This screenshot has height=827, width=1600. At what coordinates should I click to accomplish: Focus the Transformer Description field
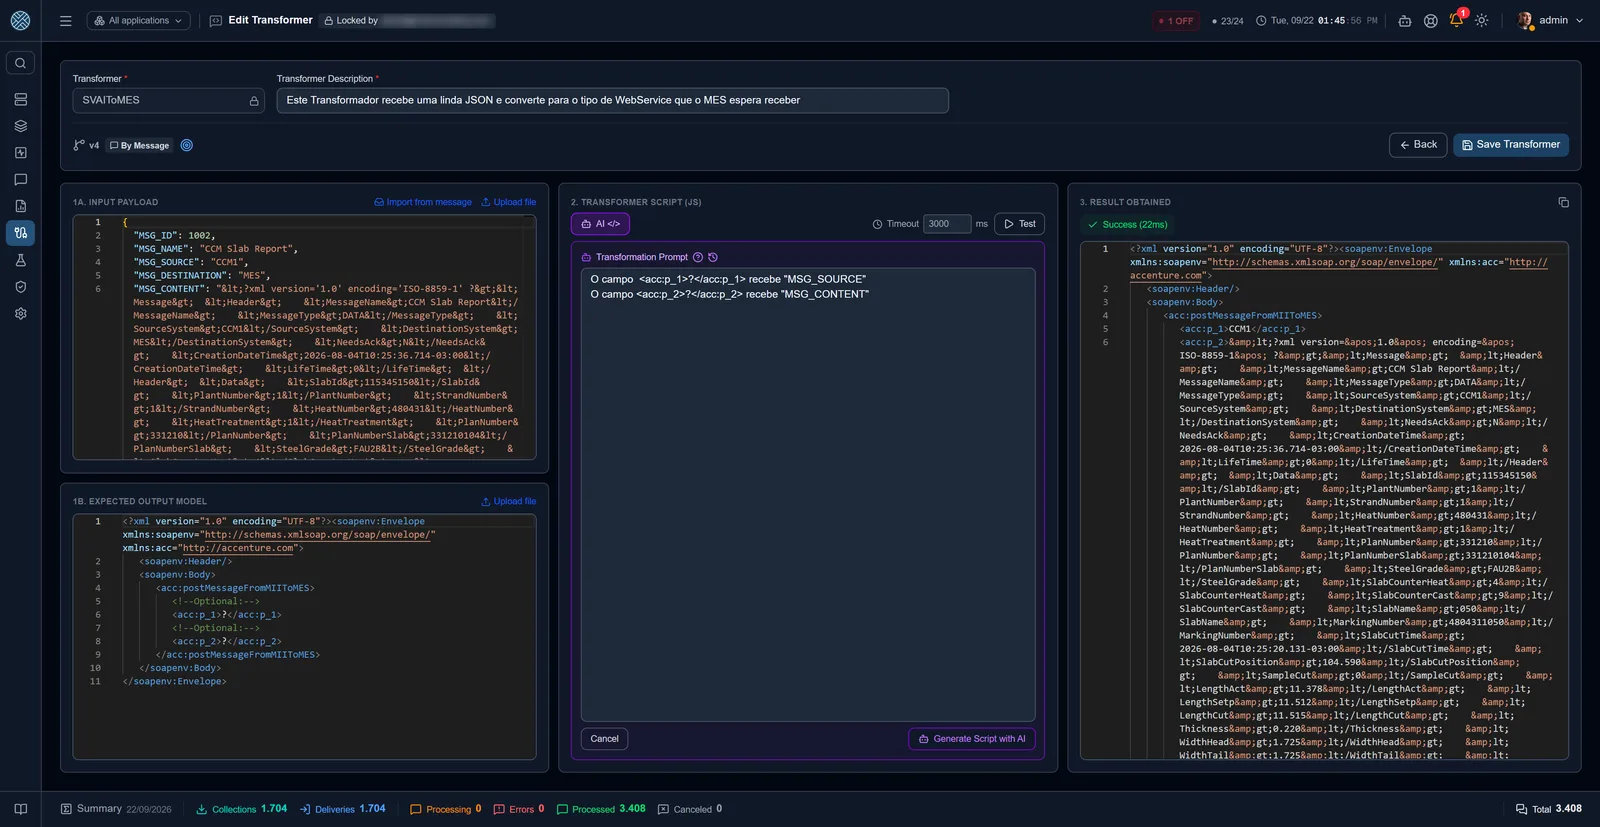[x=612, y=100]
